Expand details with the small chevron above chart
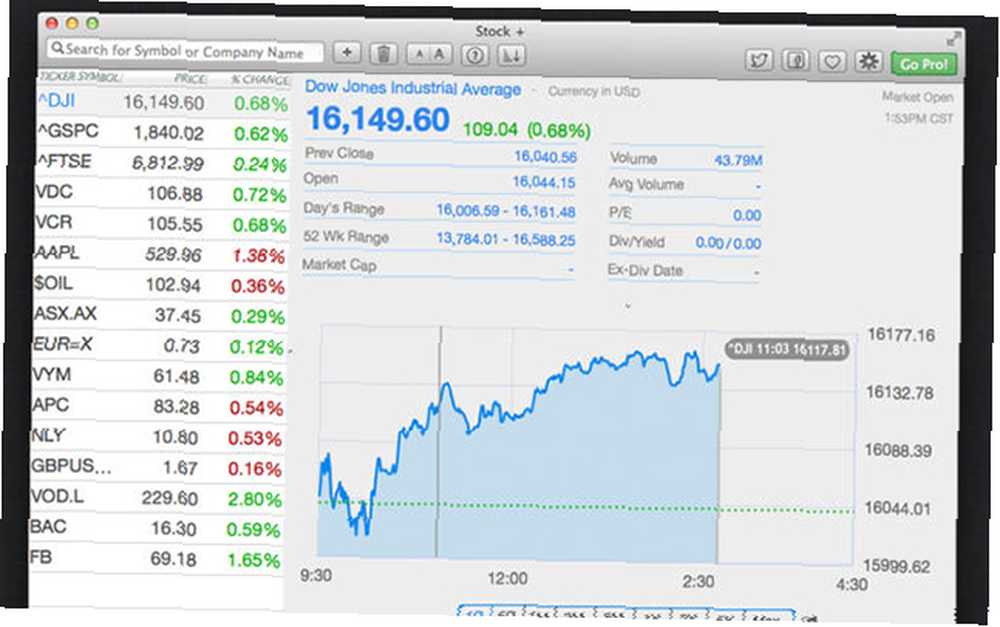The height and width of the screenshot is (627, 1000). [x=628, y=306]
